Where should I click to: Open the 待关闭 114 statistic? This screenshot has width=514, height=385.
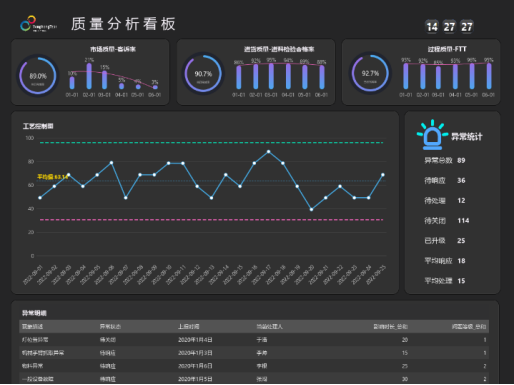[x=447, y=220]
